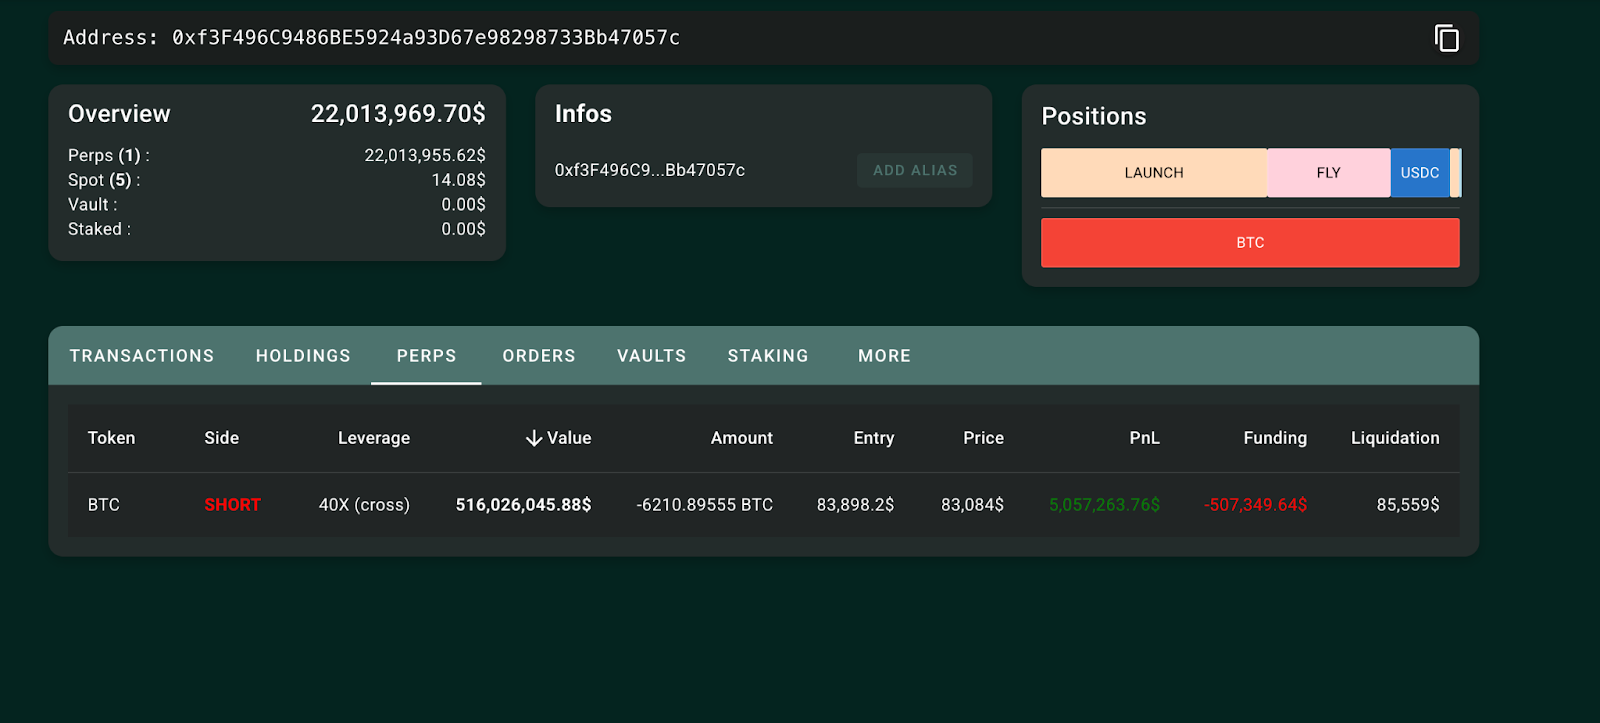Switch to the Transactions tab
1600x723 pixels.
(142, 356)
